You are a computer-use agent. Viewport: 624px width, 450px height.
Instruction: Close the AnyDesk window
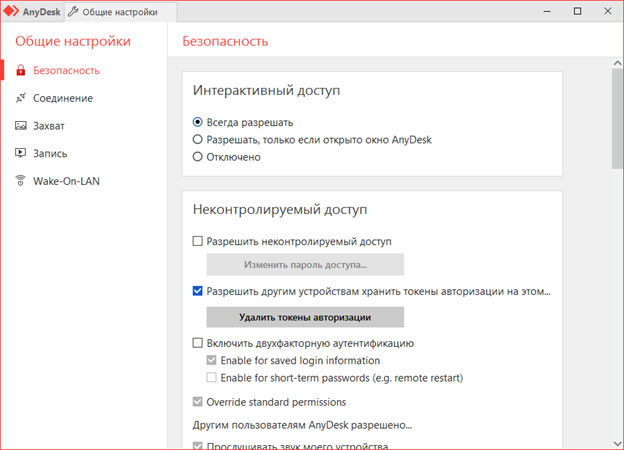pos(608,12)
